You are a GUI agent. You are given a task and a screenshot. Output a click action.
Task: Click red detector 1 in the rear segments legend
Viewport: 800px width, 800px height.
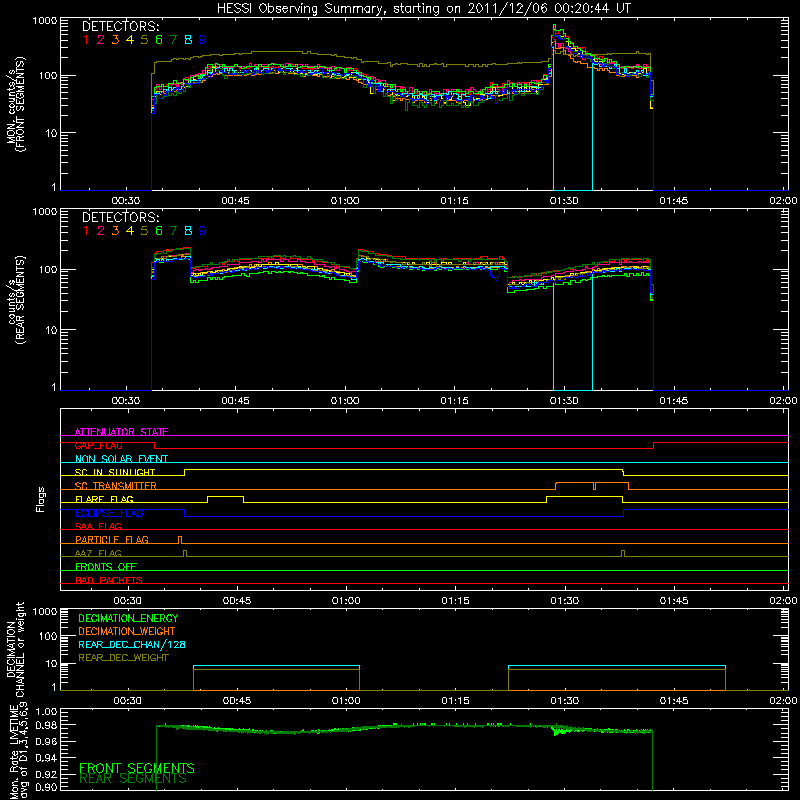click(x=86, y=231)
